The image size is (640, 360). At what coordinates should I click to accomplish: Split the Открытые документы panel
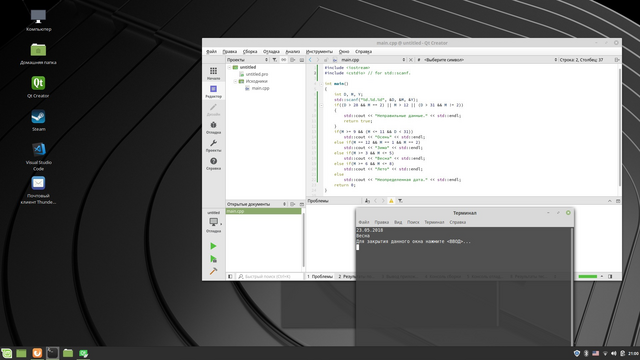293,204
